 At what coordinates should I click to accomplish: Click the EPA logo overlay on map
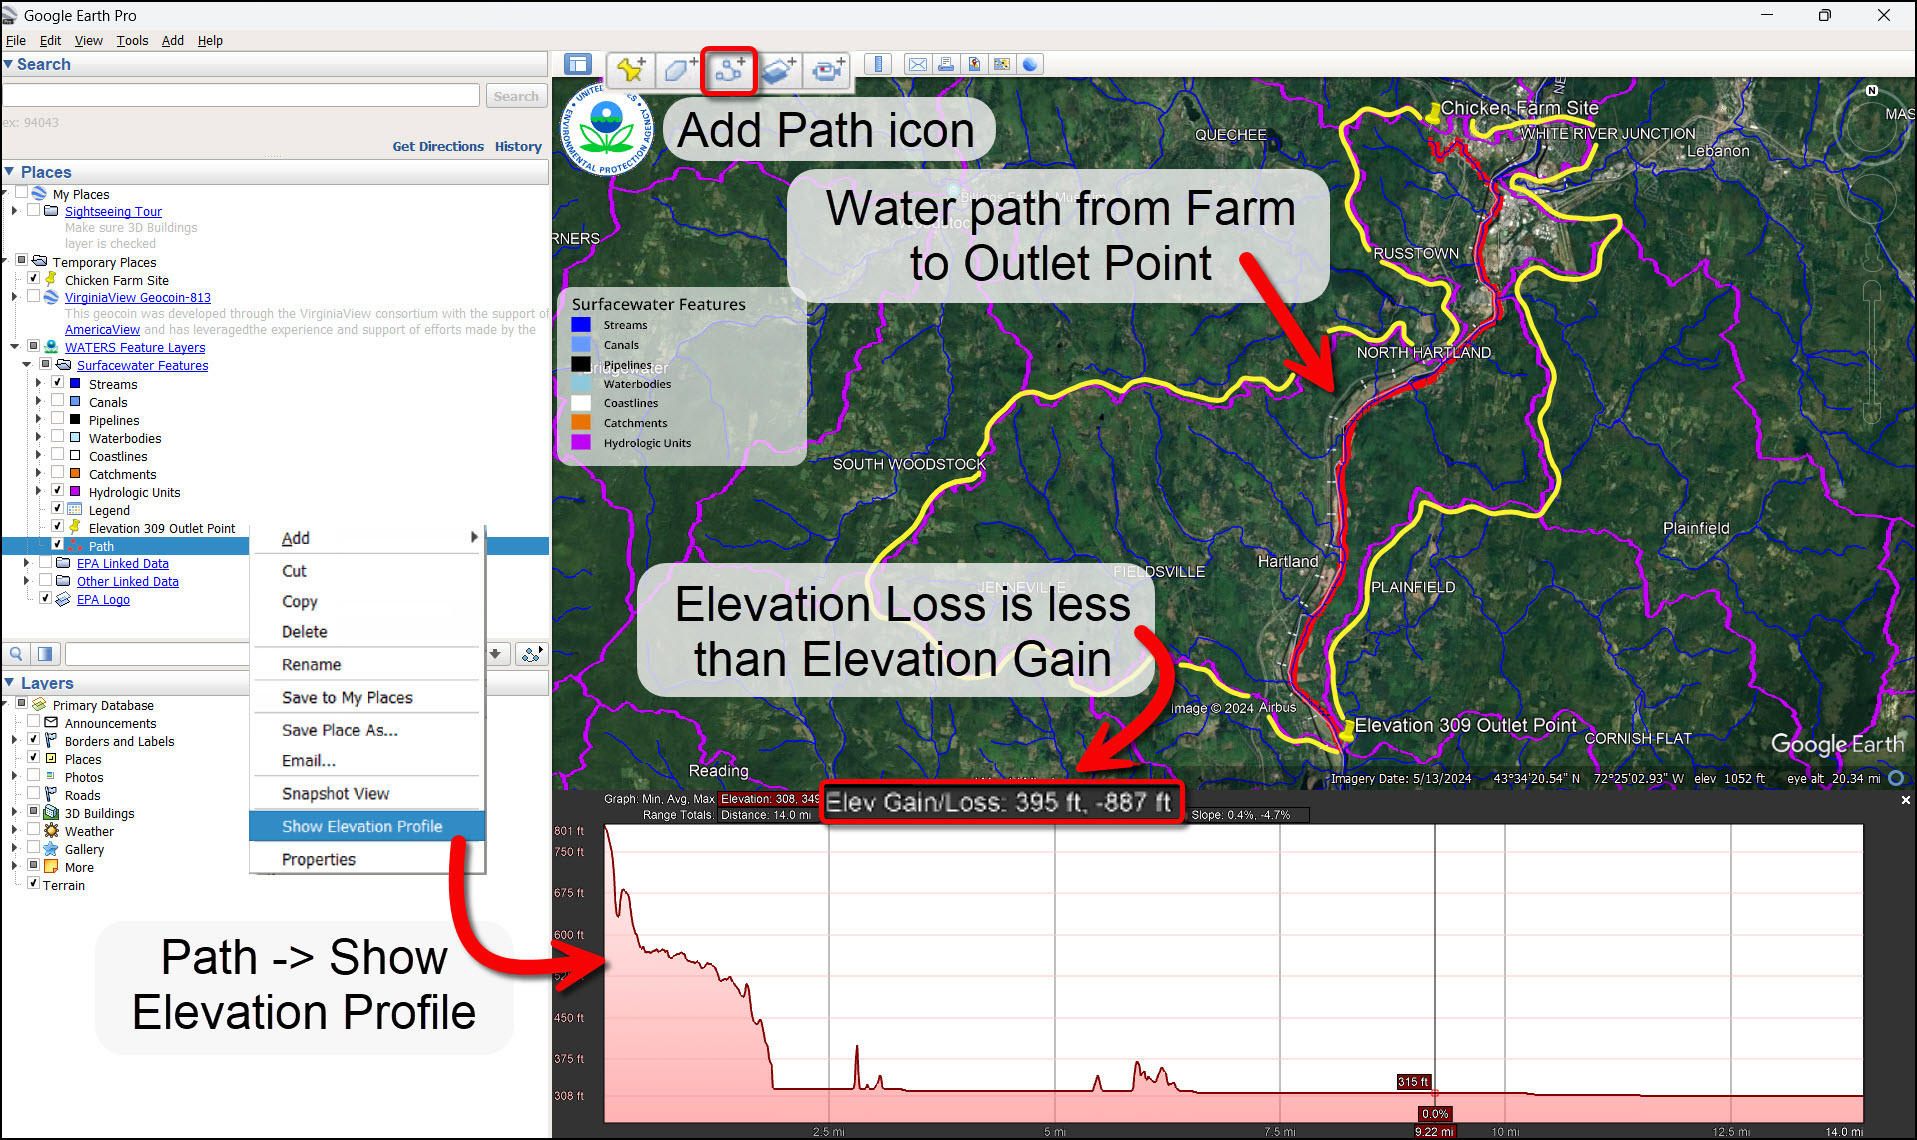pos(609,130)
